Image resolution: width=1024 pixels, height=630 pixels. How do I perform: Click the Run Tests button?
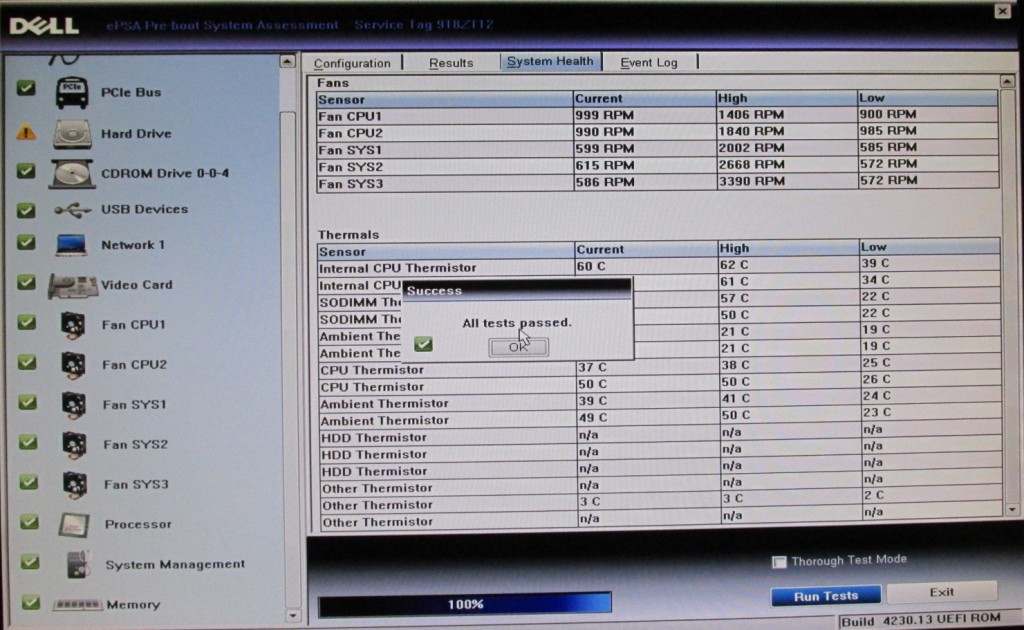click(x=826, y=596)
